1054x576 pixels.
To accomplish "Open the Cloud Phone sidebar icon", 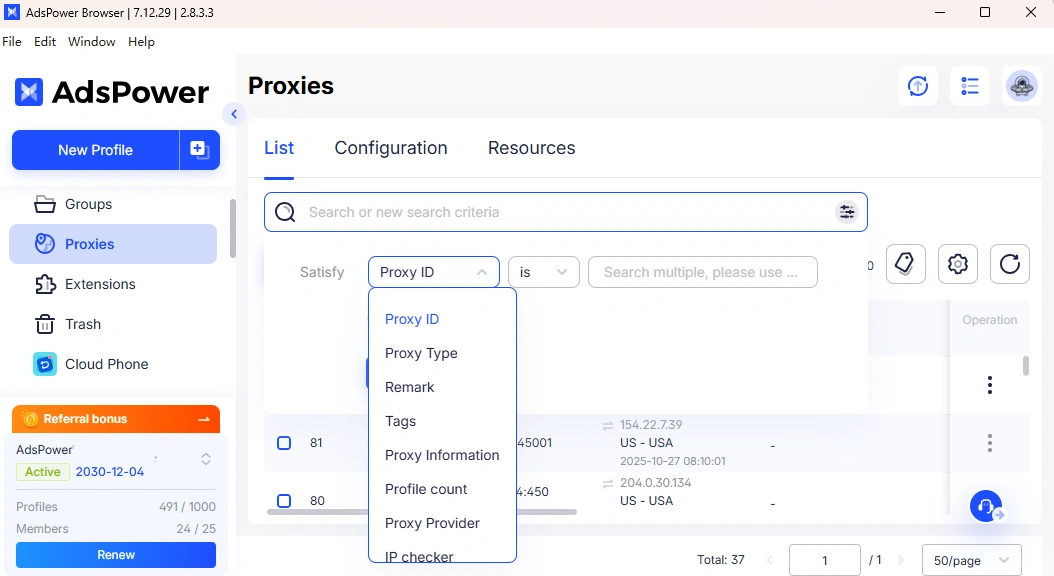I will 45,364.
